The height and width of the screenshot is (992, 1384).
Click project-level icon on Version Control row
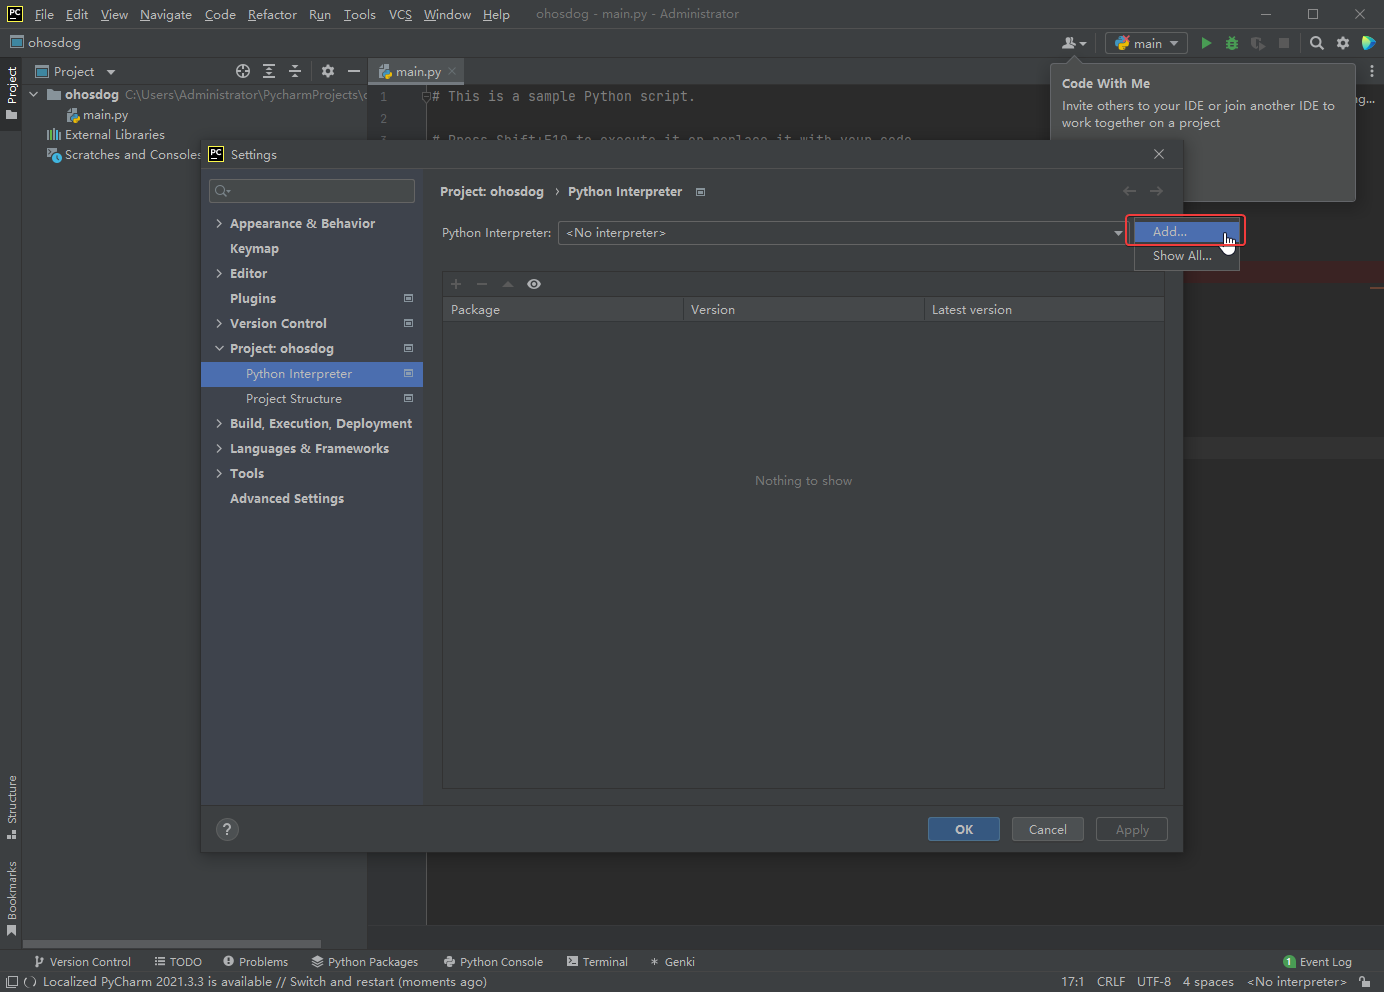[x=408, y=323]
